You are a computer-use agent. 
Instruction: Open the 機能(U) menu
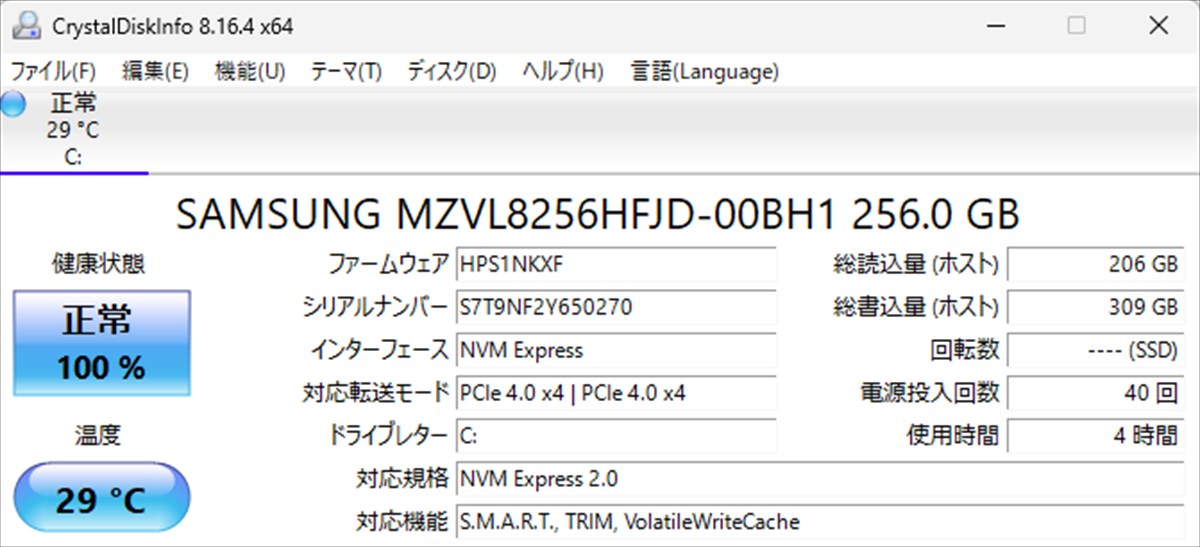[250, 71]
